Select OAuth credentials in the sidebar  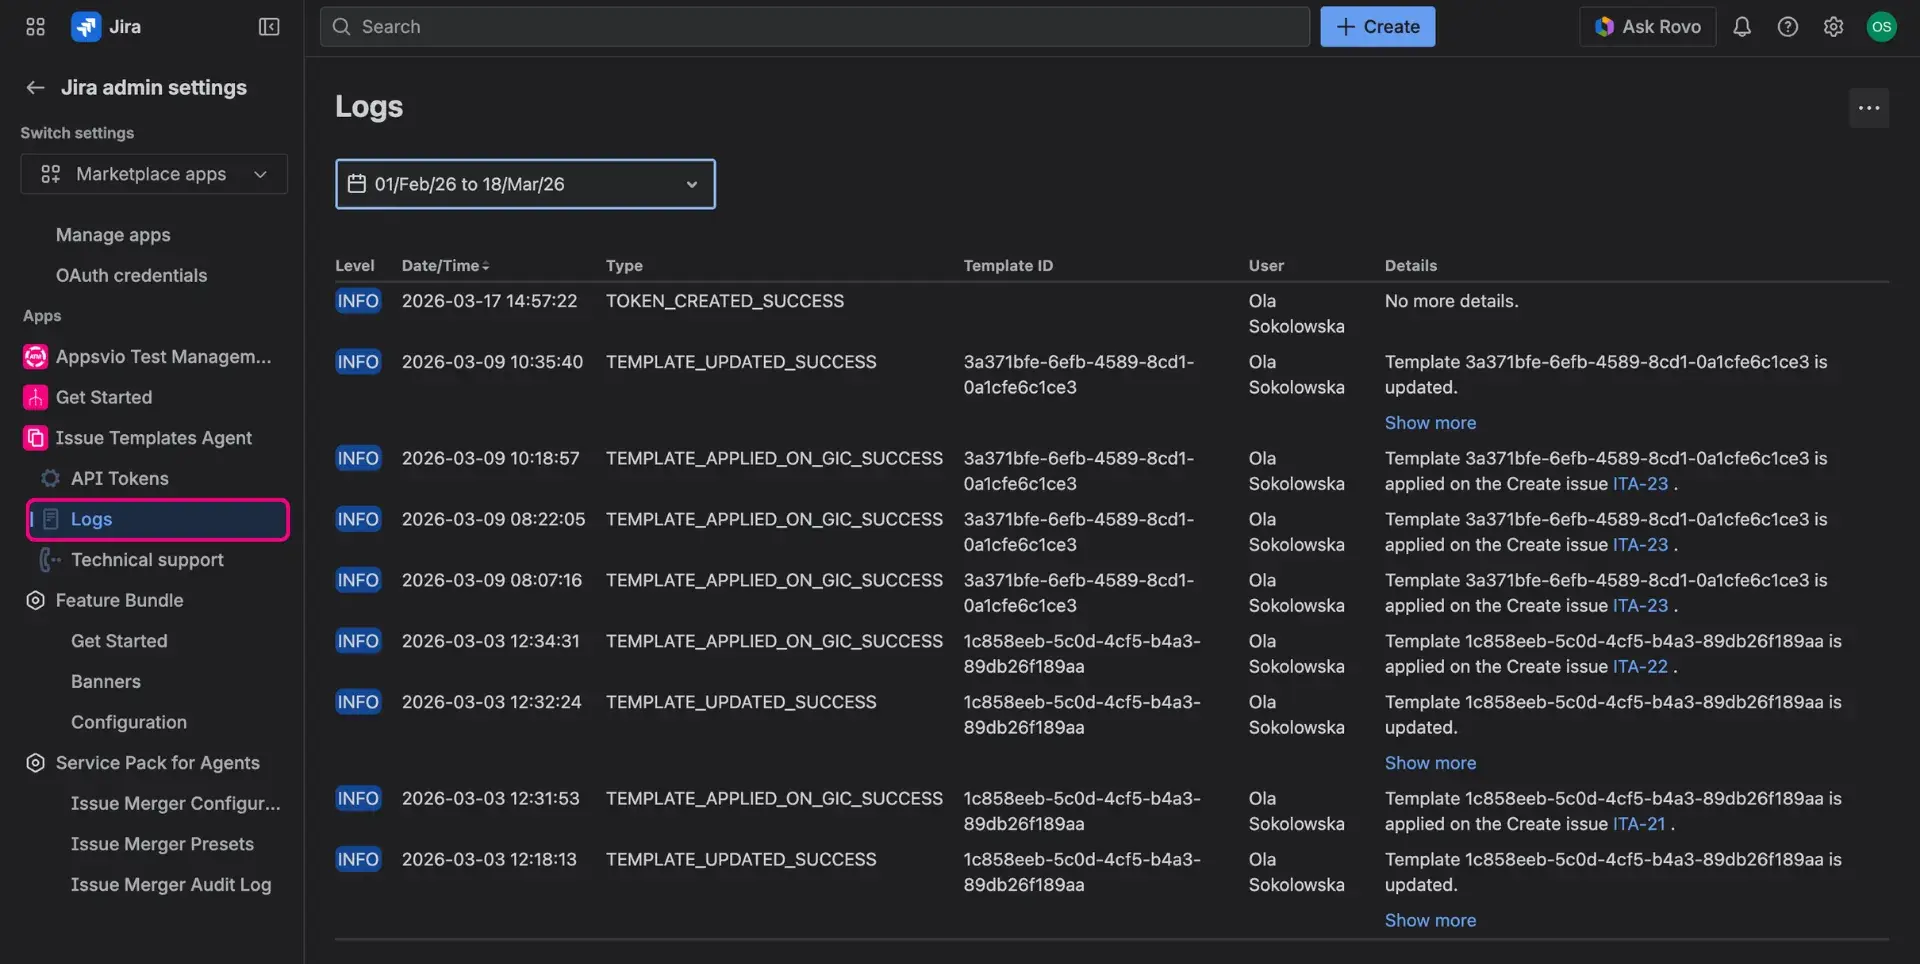click(x=131, y=275)
